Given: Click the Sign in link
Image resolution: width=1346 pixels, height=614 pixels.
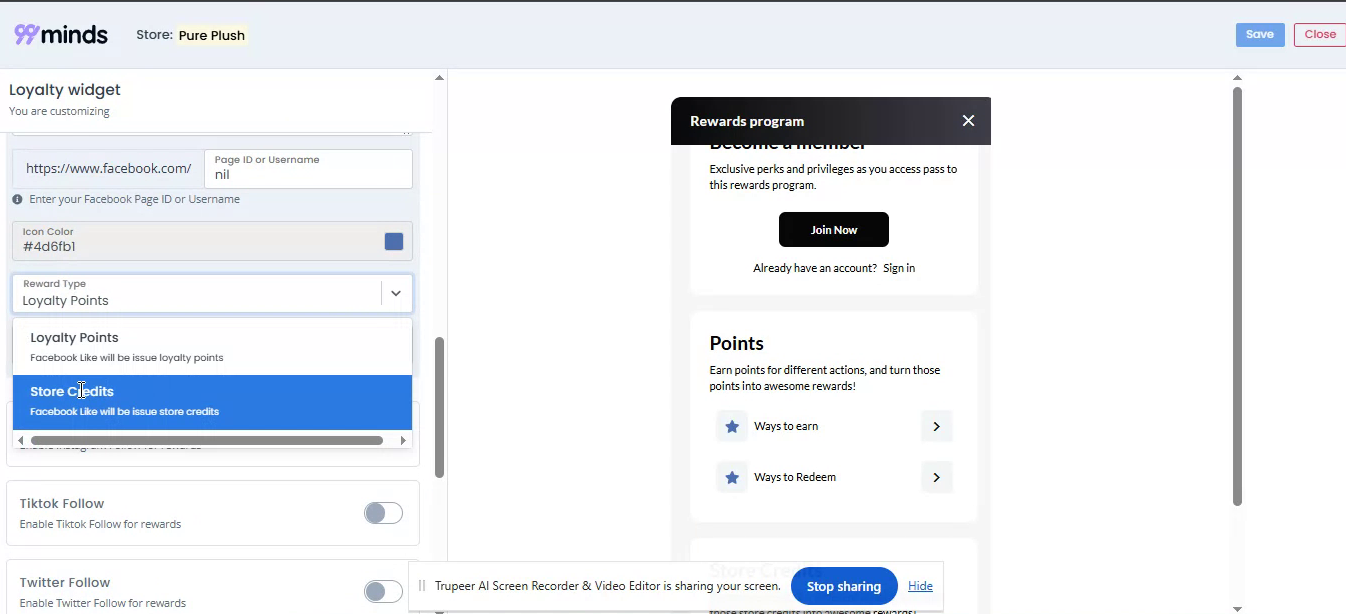Looking at the screenshot, I should point(899,268).
